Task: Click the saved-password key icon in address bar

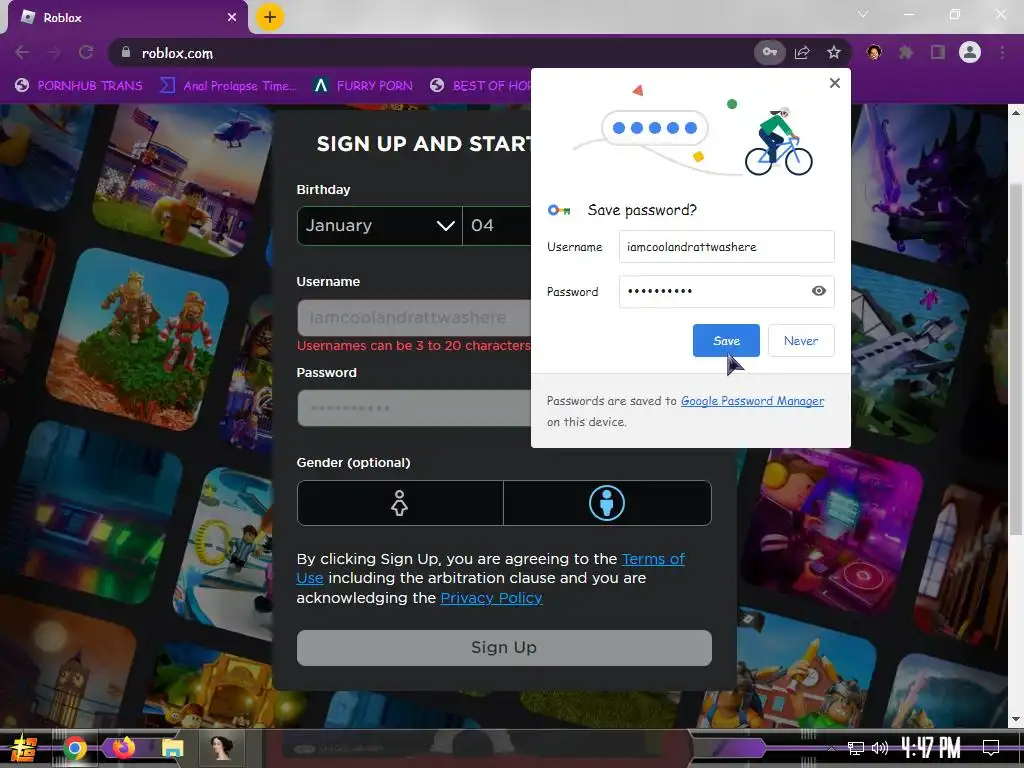Action: pos(770,52)
